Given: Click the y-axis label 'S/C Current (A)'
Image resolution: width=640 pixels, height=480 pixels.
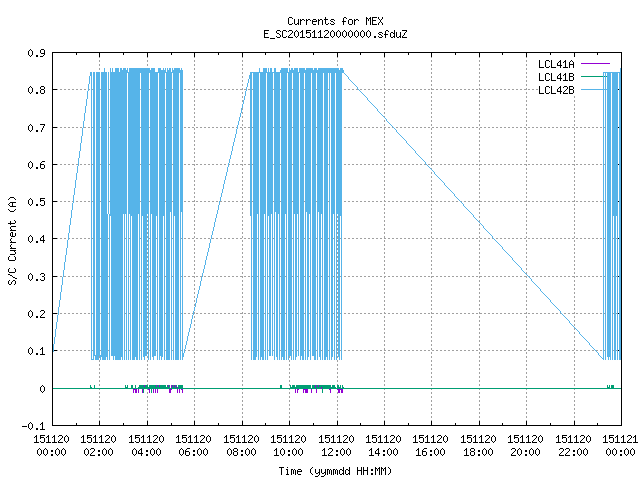Looking at the screenshot, I should click(13, 240).
